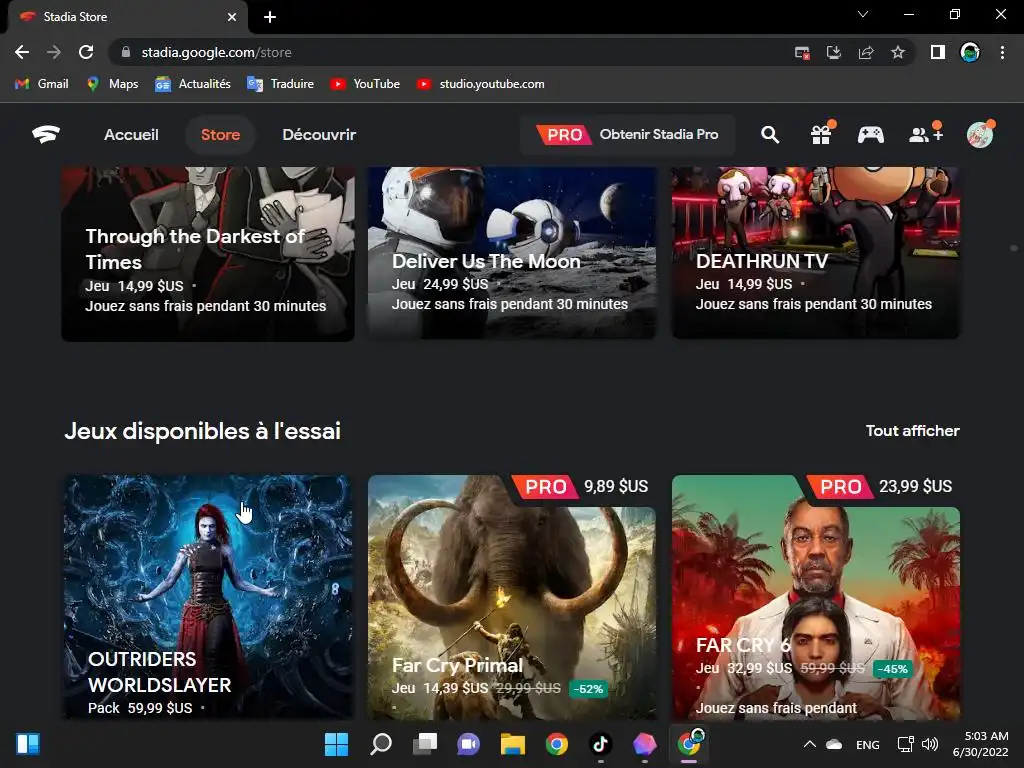Open Actualités bookmark

click(x=193, y=84)
